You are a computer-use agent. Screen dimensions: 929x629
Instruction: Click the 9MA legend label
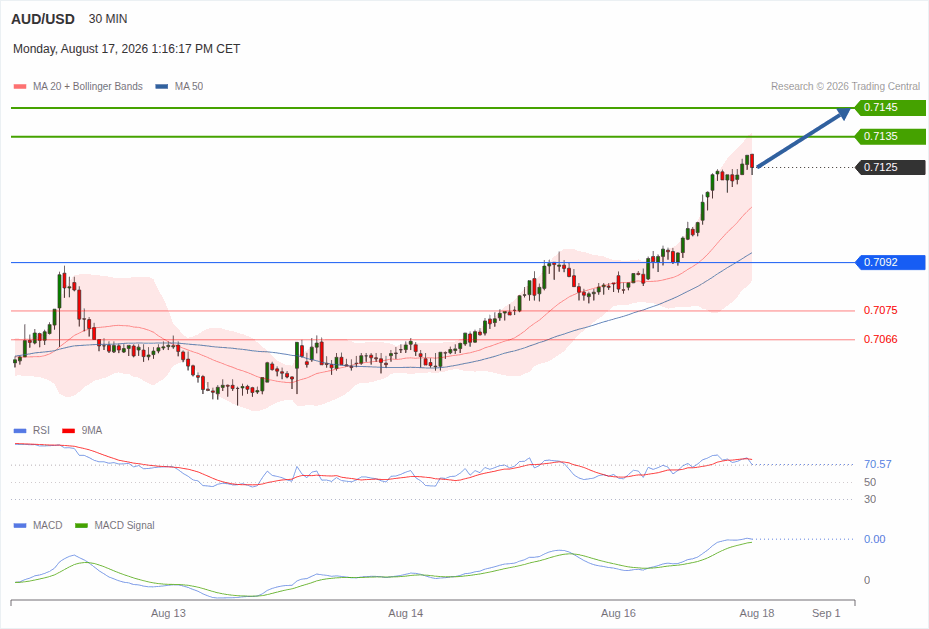92,431
